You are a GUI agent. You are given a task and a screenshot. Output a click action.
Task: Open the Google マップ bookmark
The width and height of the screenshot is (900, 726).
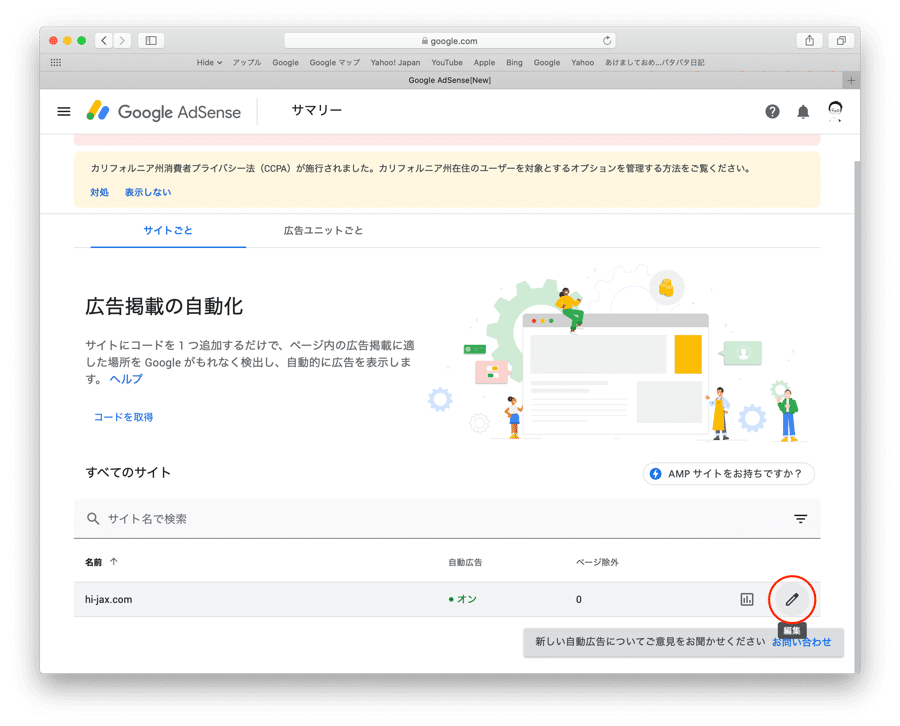[335, 63]
